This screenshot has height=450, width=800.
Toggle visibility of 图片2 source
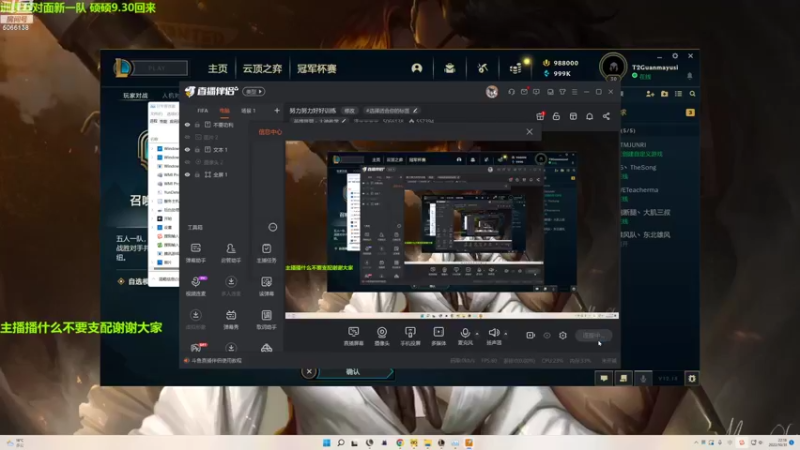[187, 137]
